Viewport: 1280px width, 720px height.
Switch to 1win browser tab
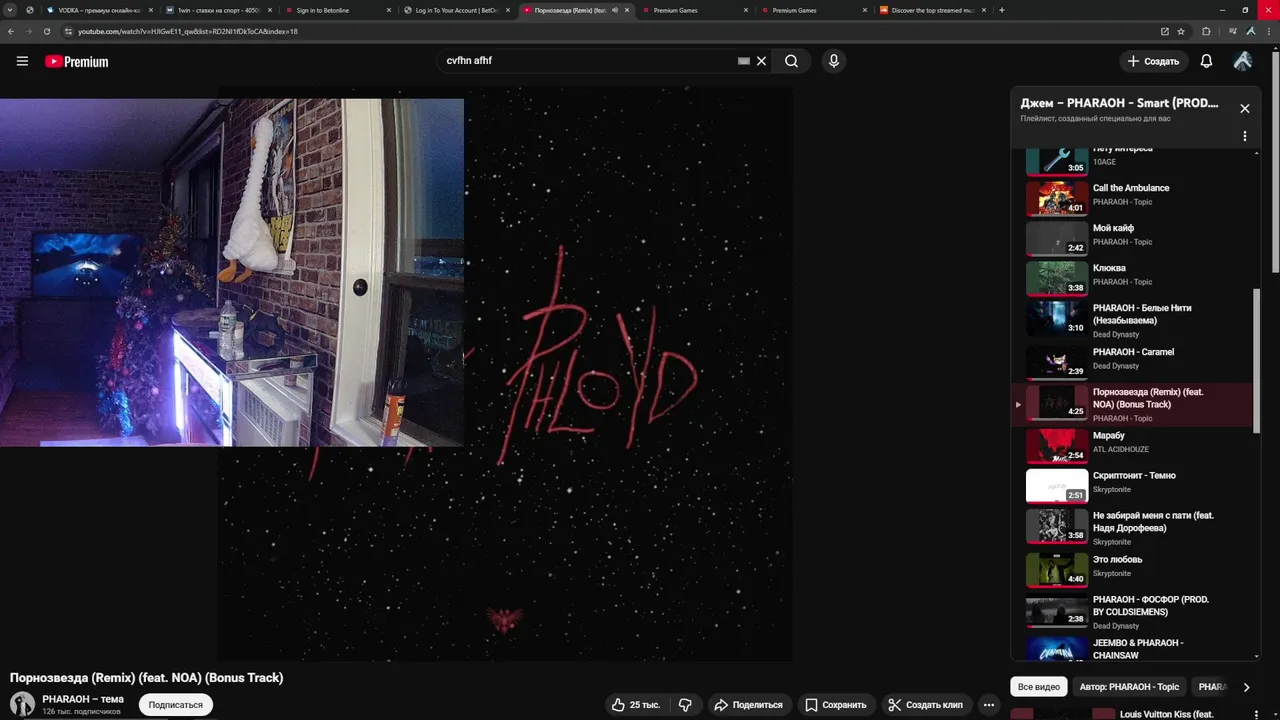pyautogui.click(x=216, y=10)
